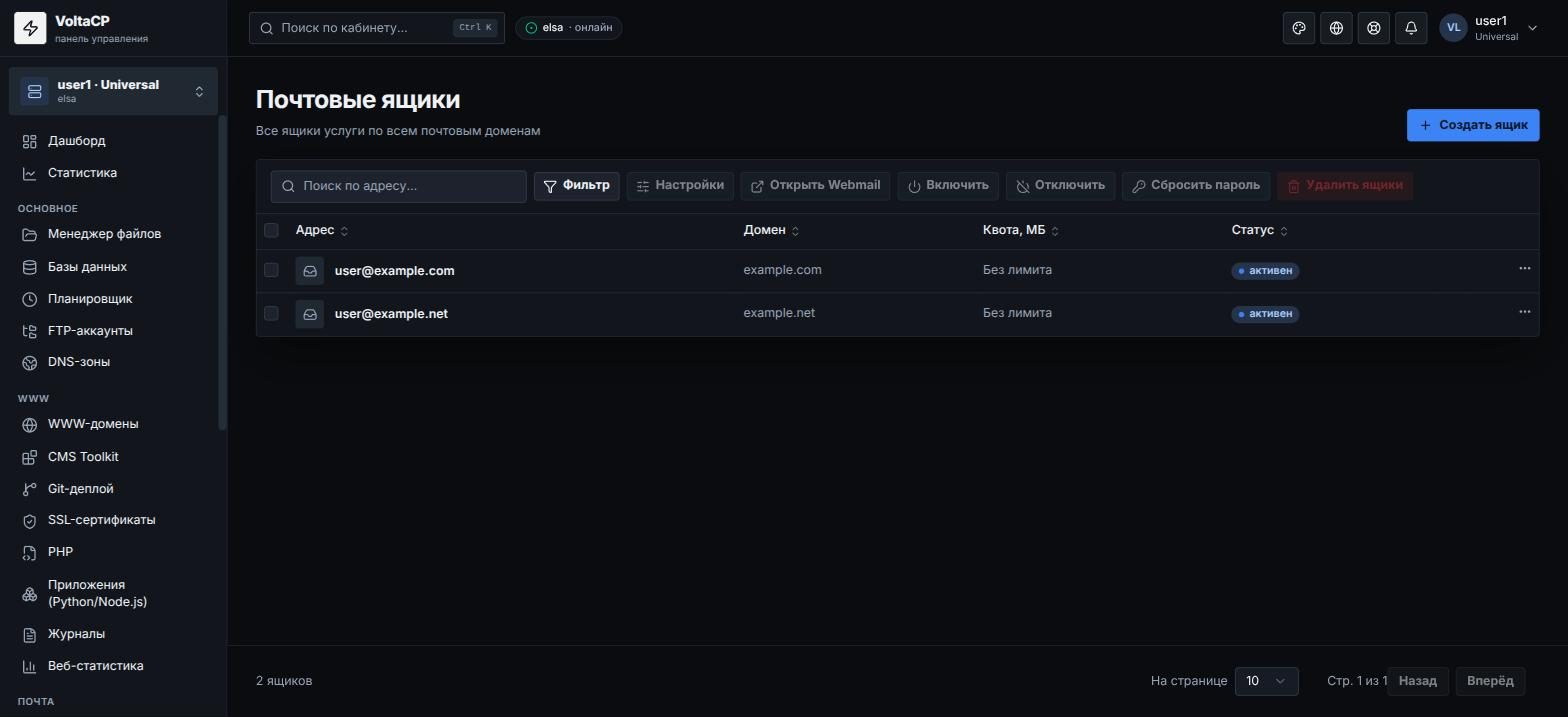Go to Статистика in the sidebar
This screenshot has height=717, width=1568.
point(113,173)
